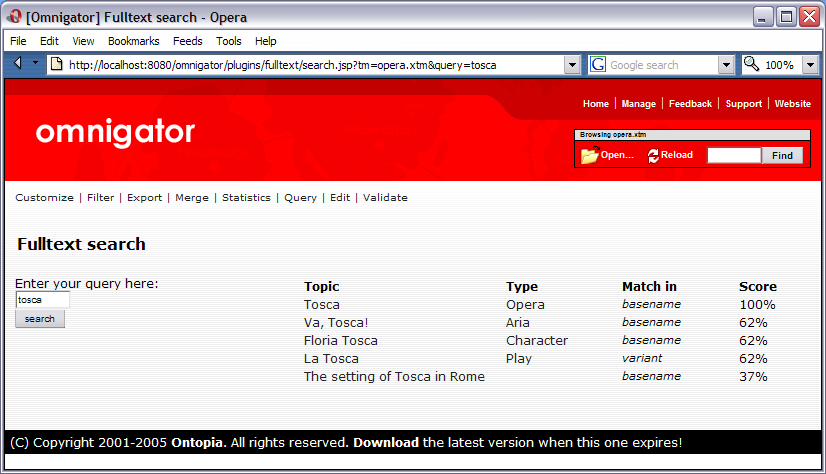Click the zoom magnifier icon
The height and width of the screenshot is (474, 826).
(x=751, y=64)
